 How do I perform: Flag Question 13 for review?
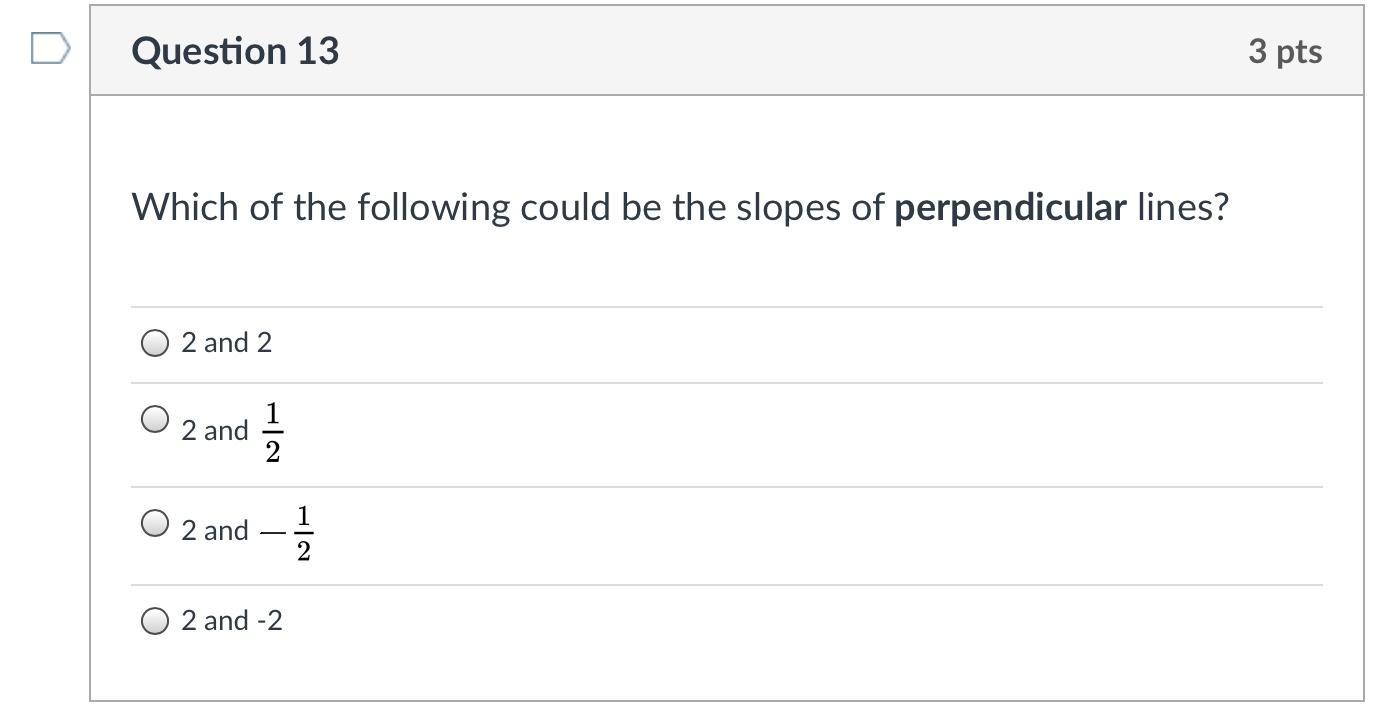point(50,48)
